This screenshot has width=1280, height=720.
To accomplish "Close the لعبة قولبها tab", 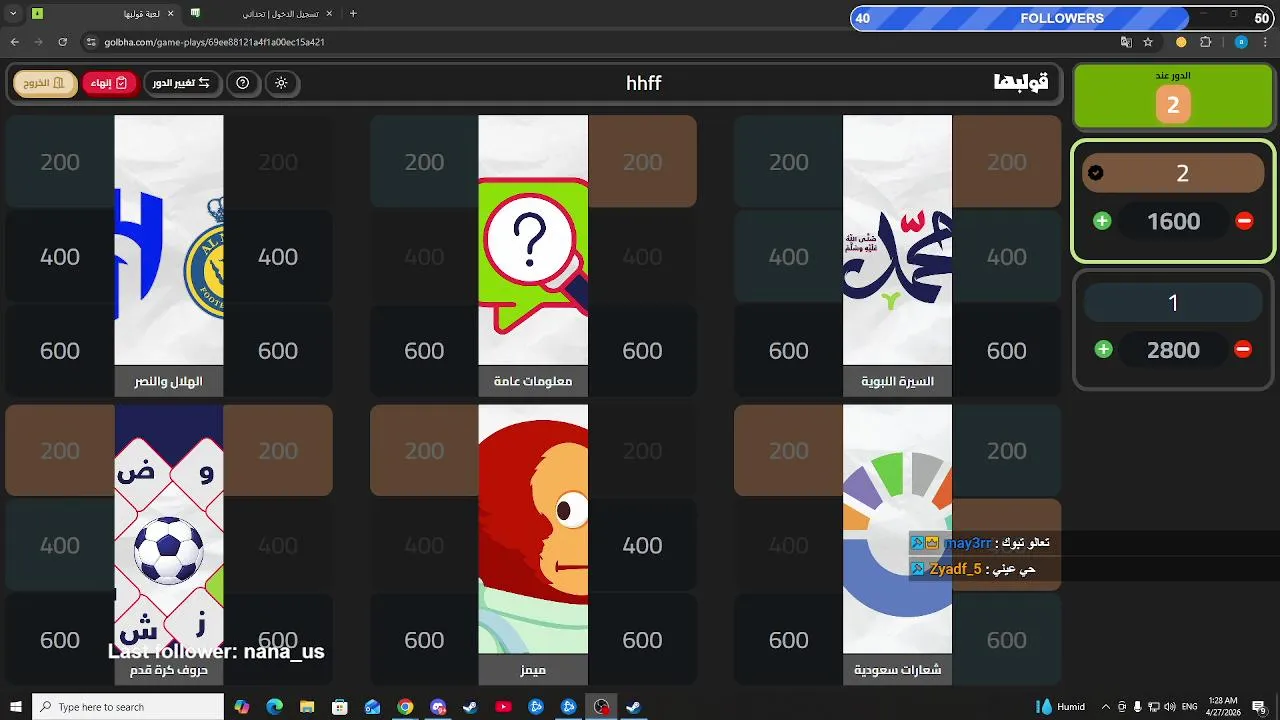I will [170, 14].
